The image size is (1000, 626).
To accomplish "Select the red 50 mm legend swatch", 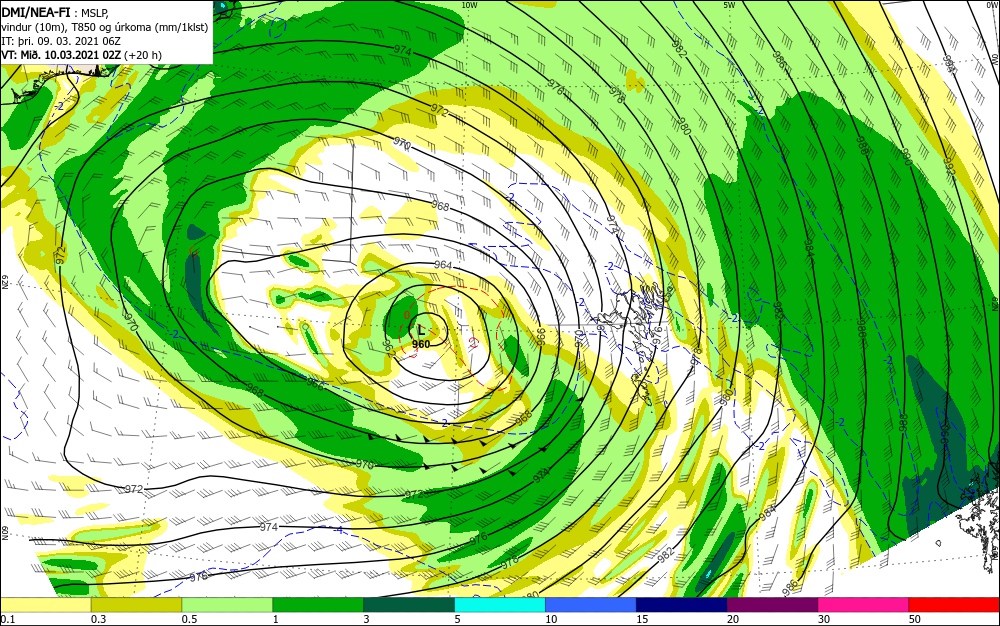I will (x=954, y=605).
